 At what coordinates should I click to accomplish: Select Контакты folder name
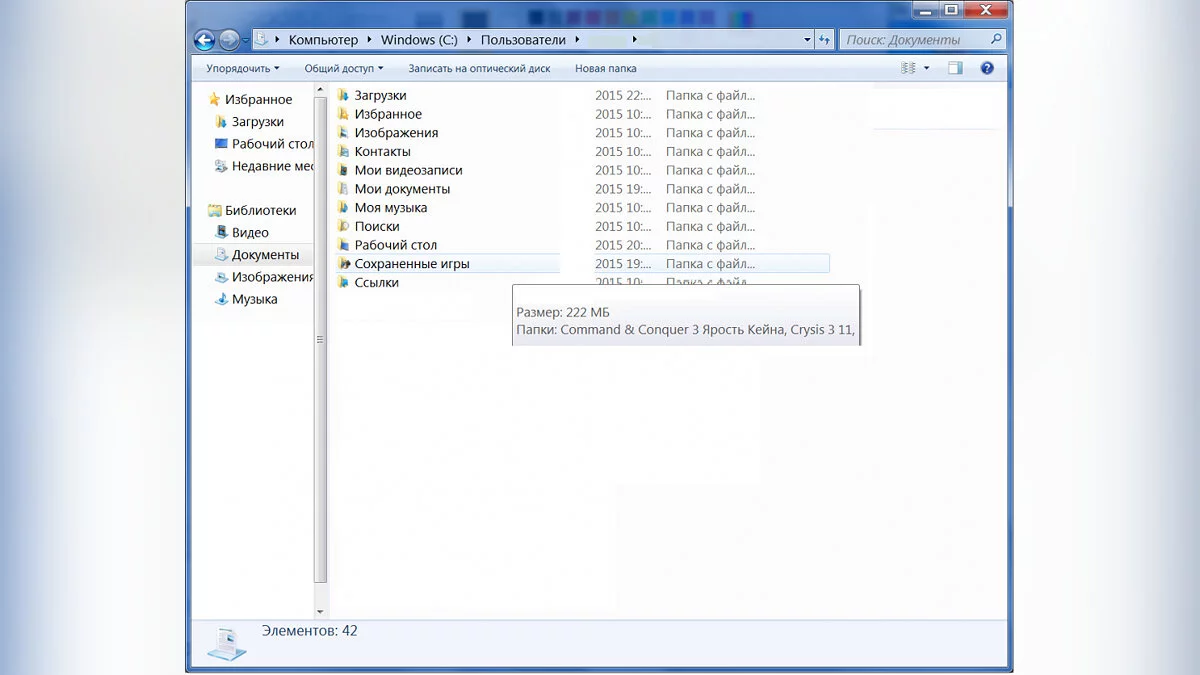(382, 151)
